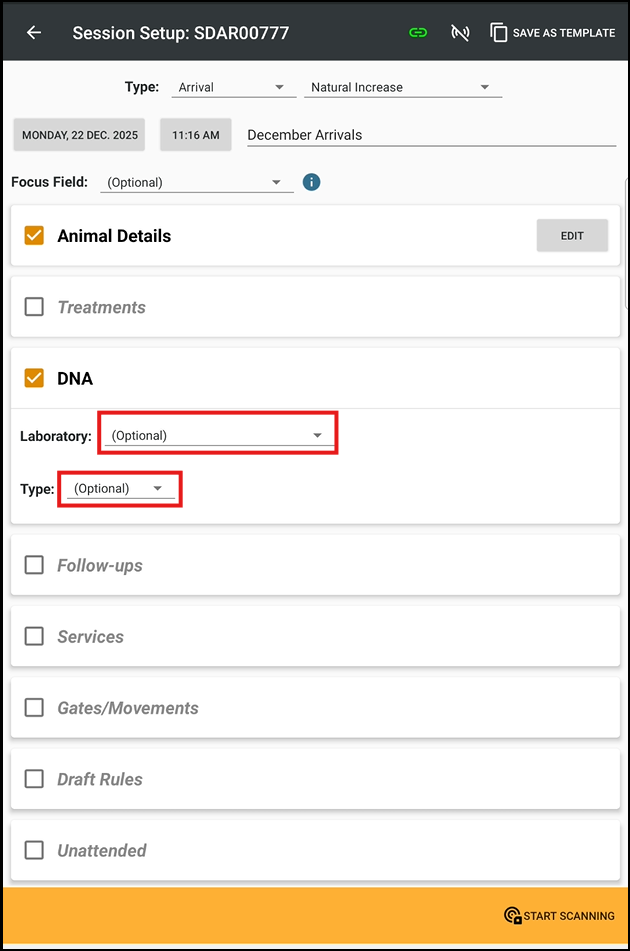The image size is (630, 951).
Task: Click the disconnected signal icon
Action: tap(460, 33)
